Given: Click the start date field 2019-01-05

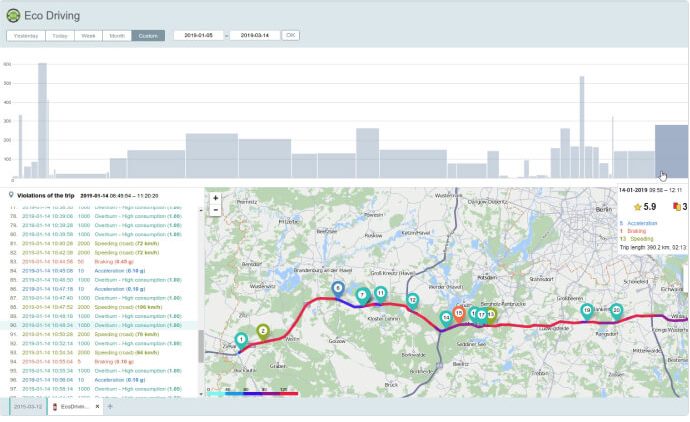Looking at the screenshot, I should (198, 35).
